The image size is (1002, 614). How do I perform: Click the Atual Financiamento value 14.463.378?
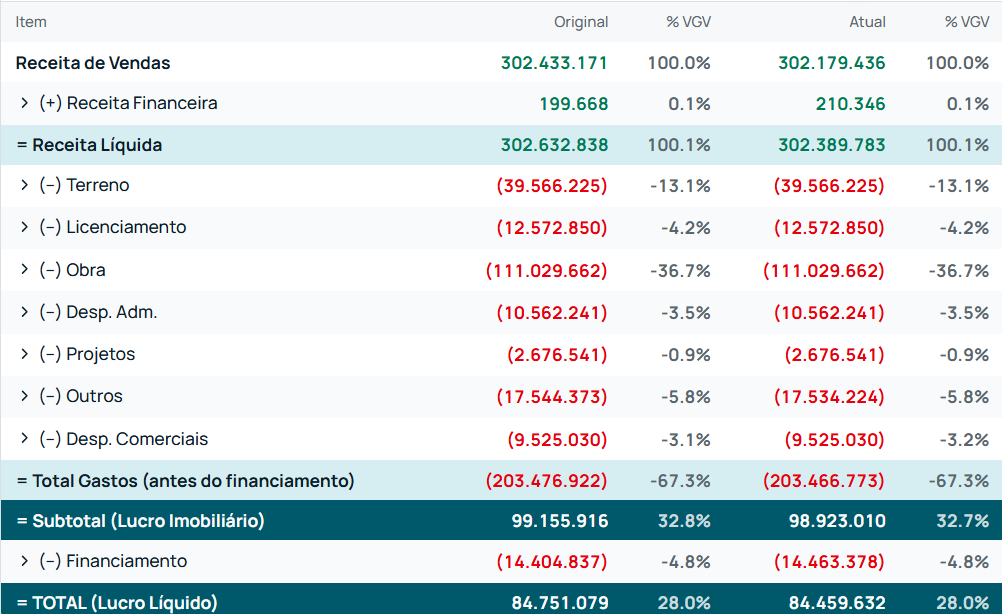[x=829, y=562]
